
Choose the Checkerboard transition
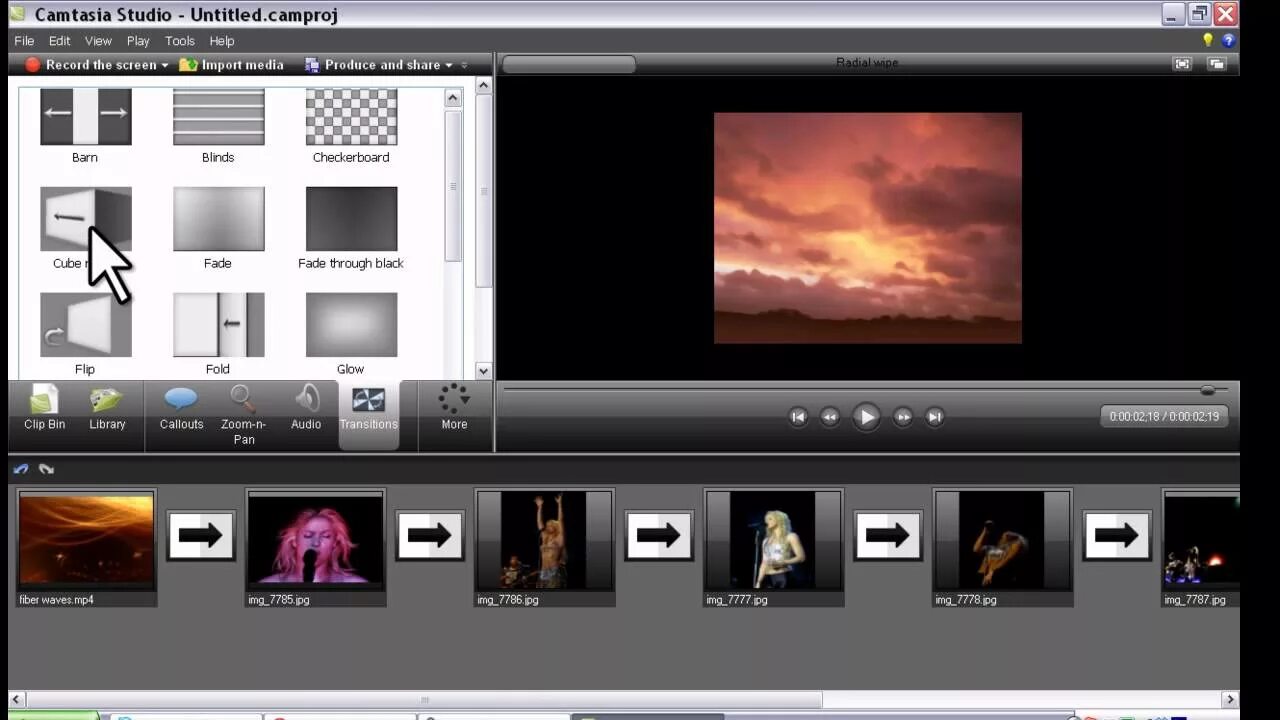tap(351, 117)
